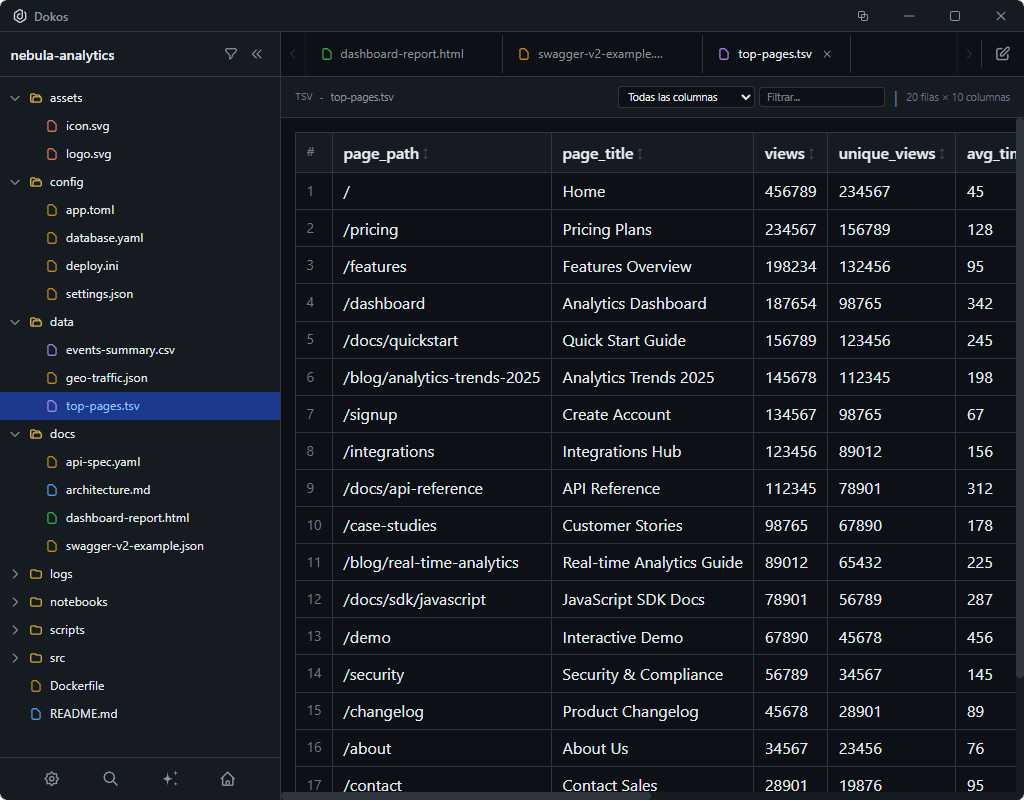Collapse the sidebar with double-chevron icon
Screen dimensions: 1024x800
tap(257, 55)
